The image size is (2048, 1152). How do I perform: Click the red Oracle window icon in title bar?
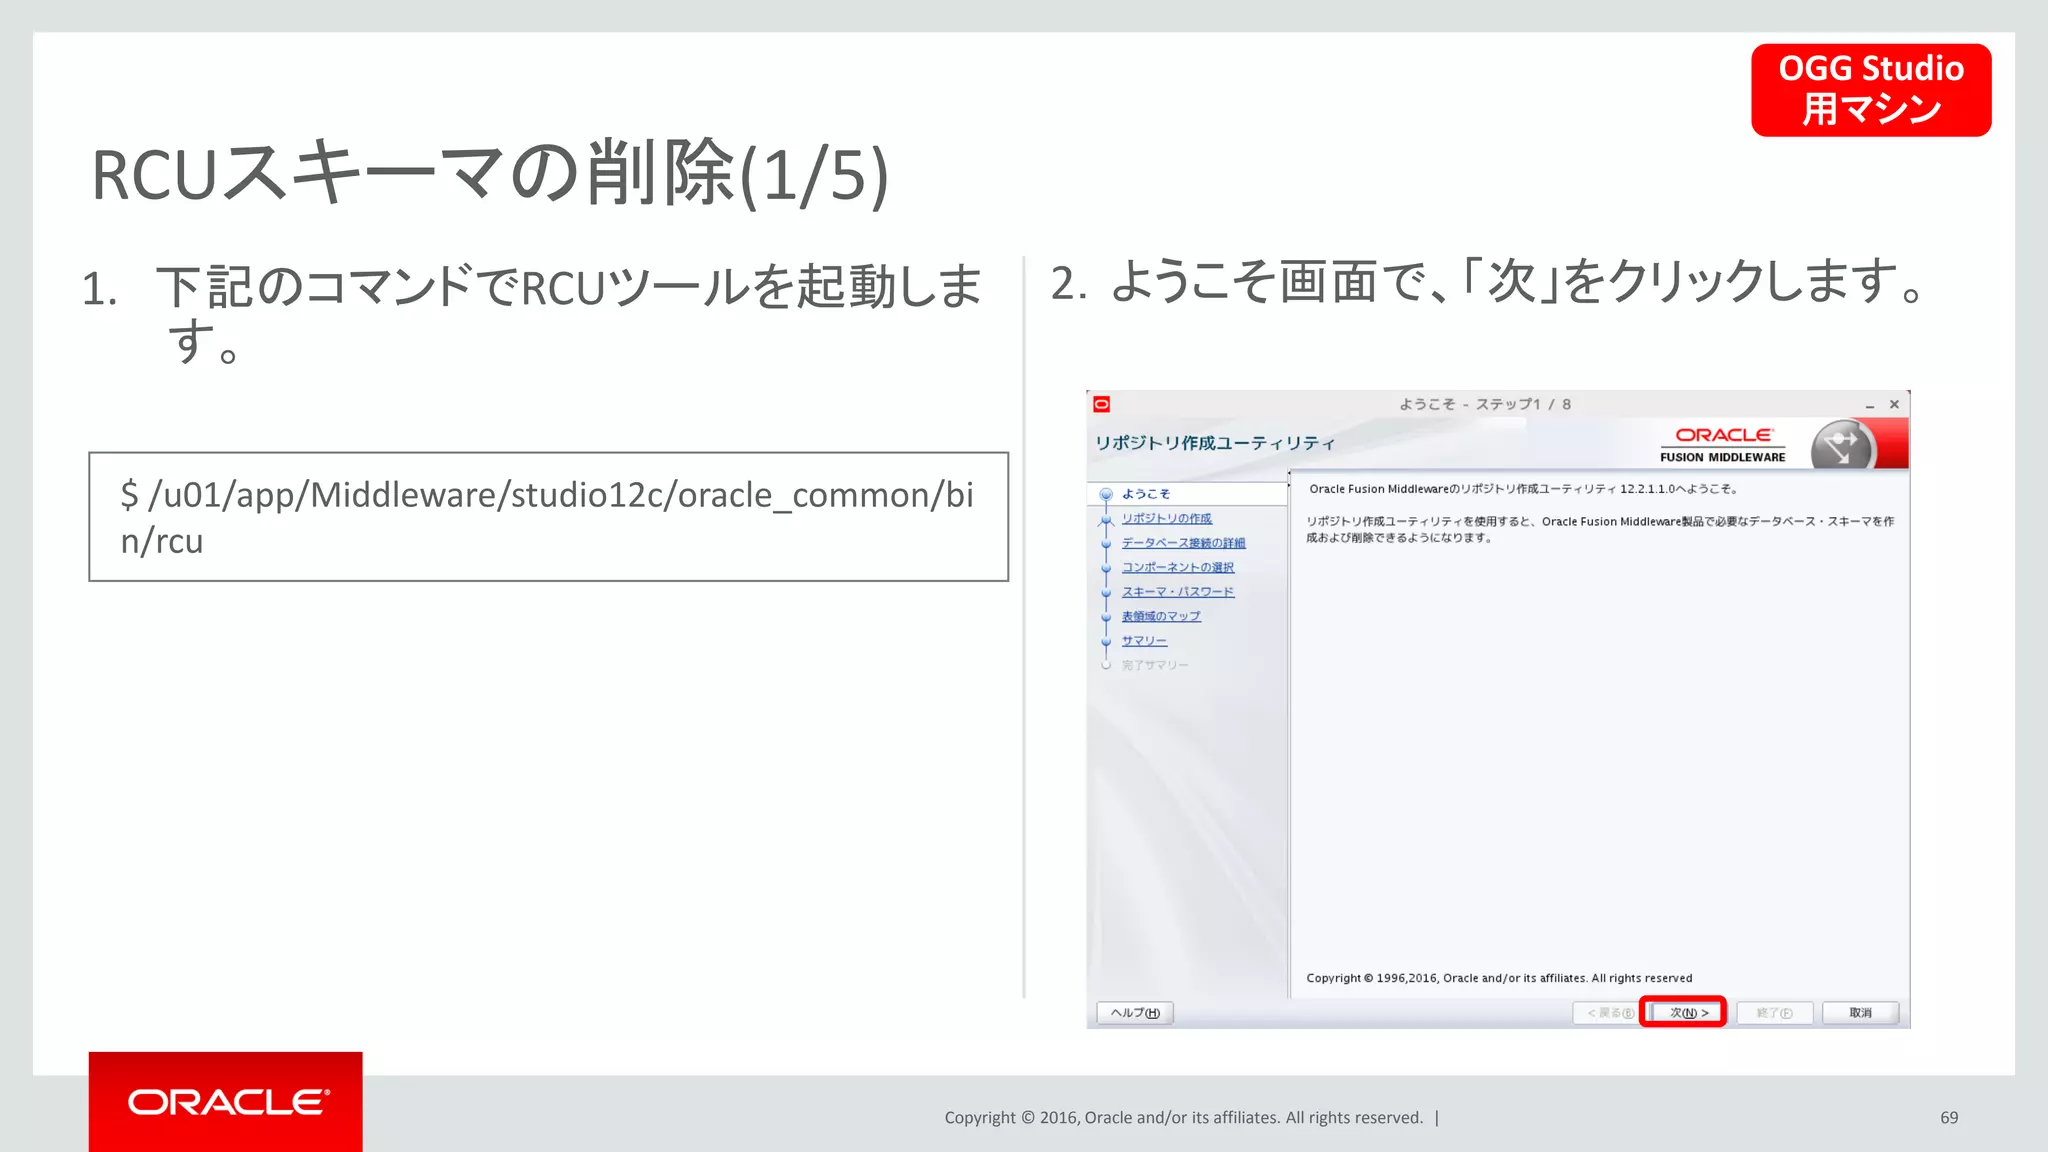click(1102, 404)
